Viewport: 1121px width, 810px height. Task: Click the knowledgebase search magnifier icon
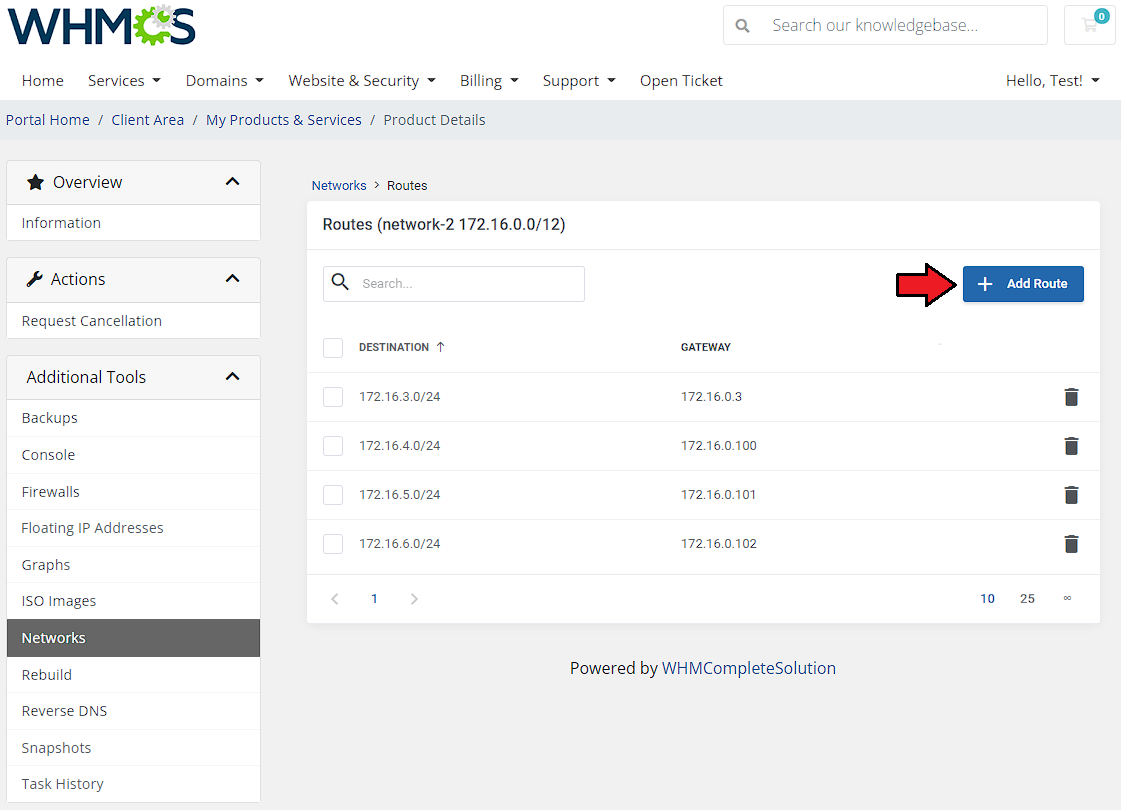[743, 26]
